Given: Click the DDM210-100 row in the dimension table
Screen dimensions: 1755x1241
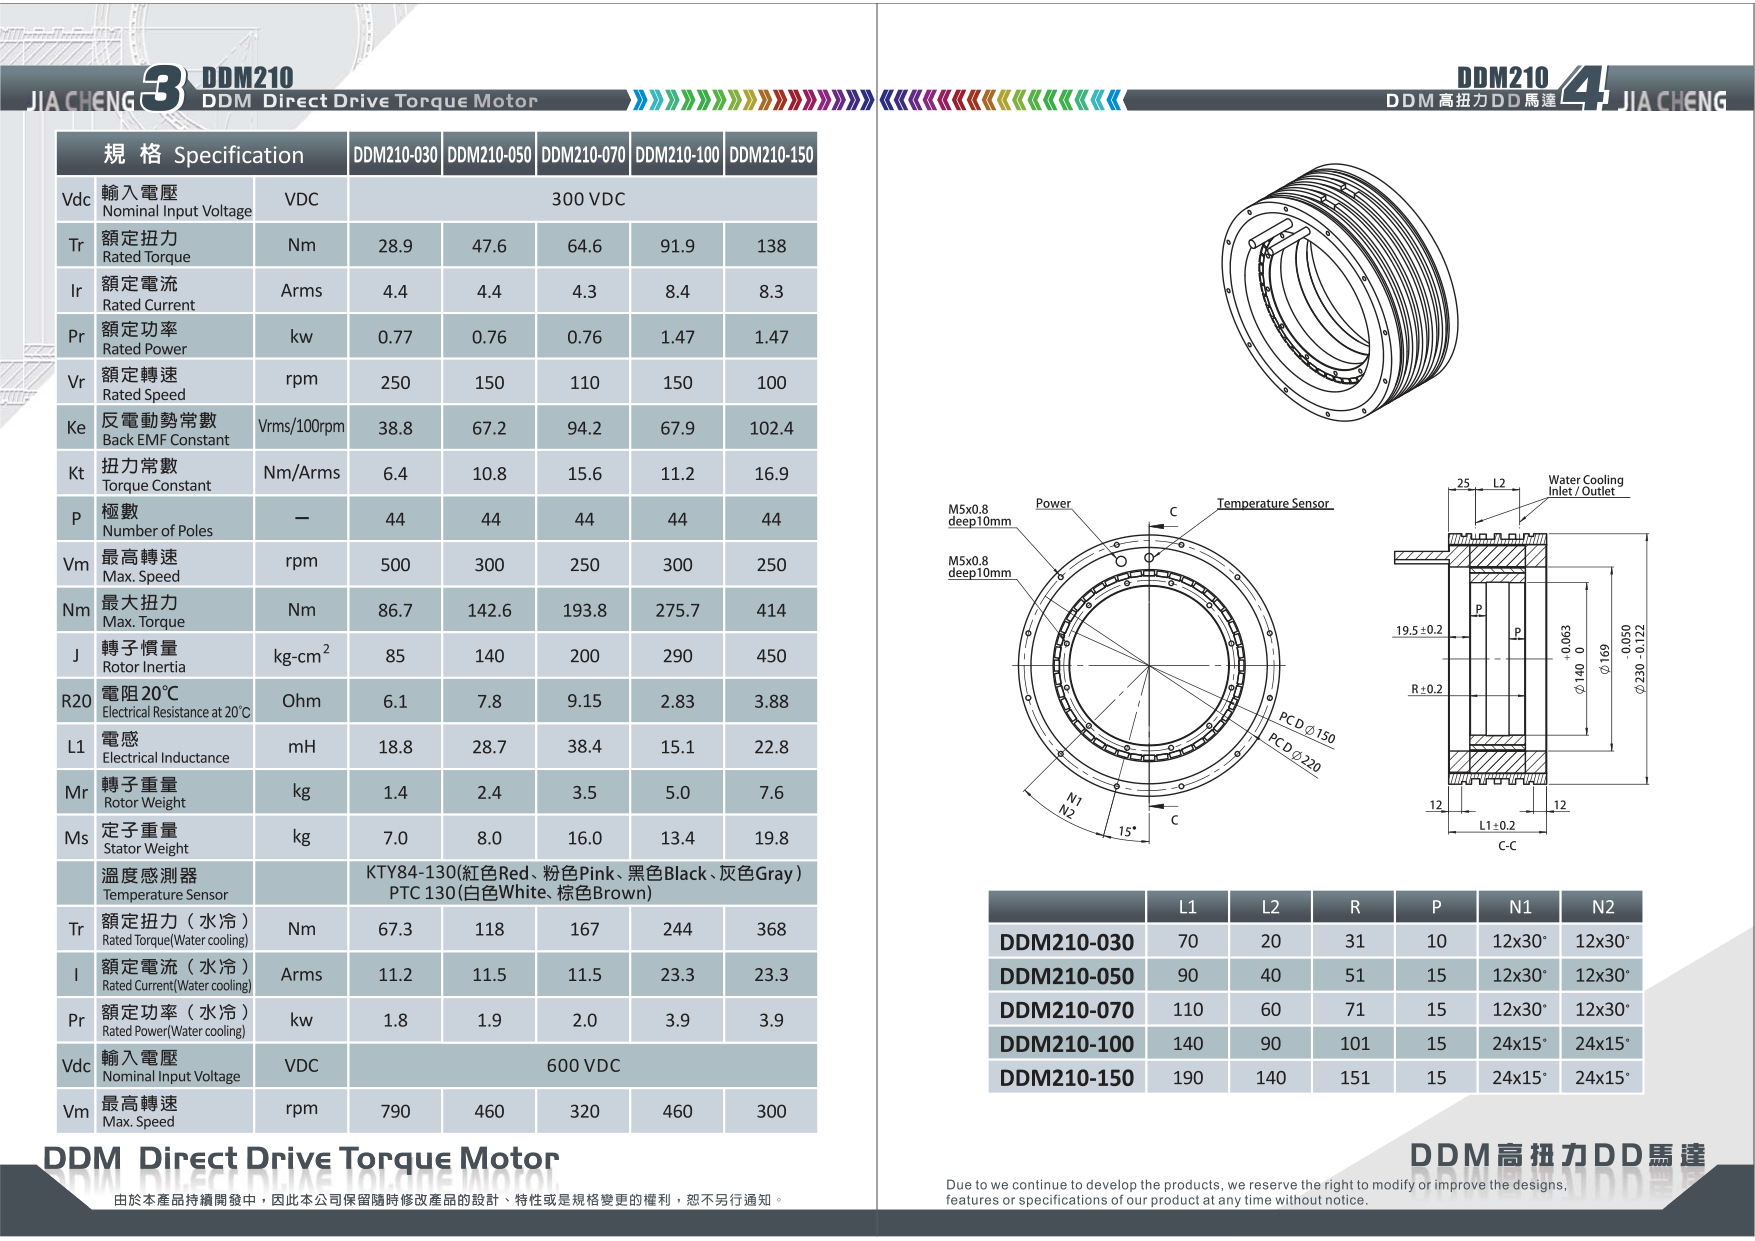Looking at the screenshot, I should click(x=1066, y=1044).
